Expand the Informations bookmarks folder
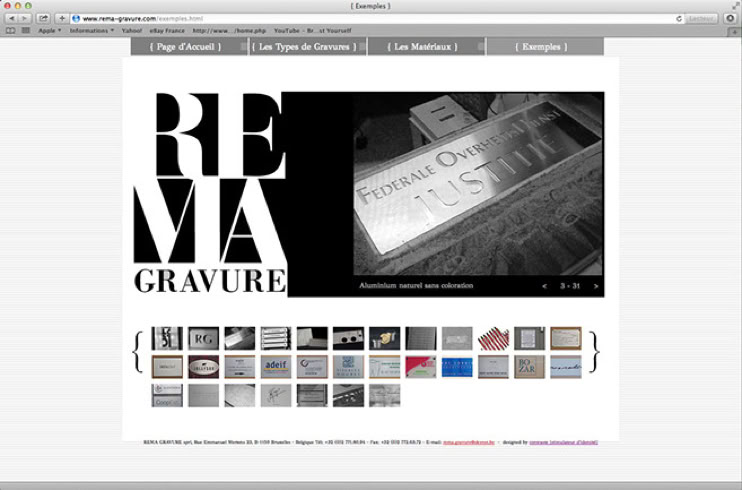This screenshot has height=490, width=742. pyautogui.click(x=92, y=30)
